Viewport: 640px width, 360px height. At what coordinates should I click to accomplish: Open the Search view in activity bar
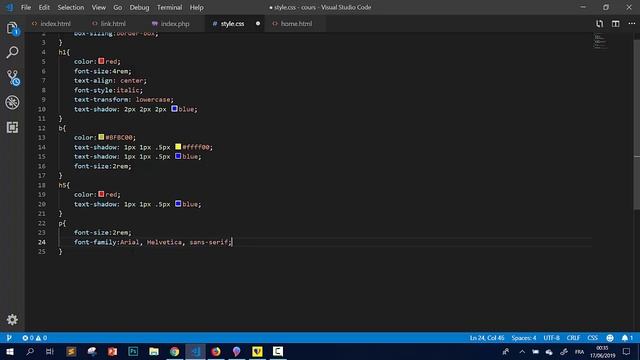[x=12, y=52]
